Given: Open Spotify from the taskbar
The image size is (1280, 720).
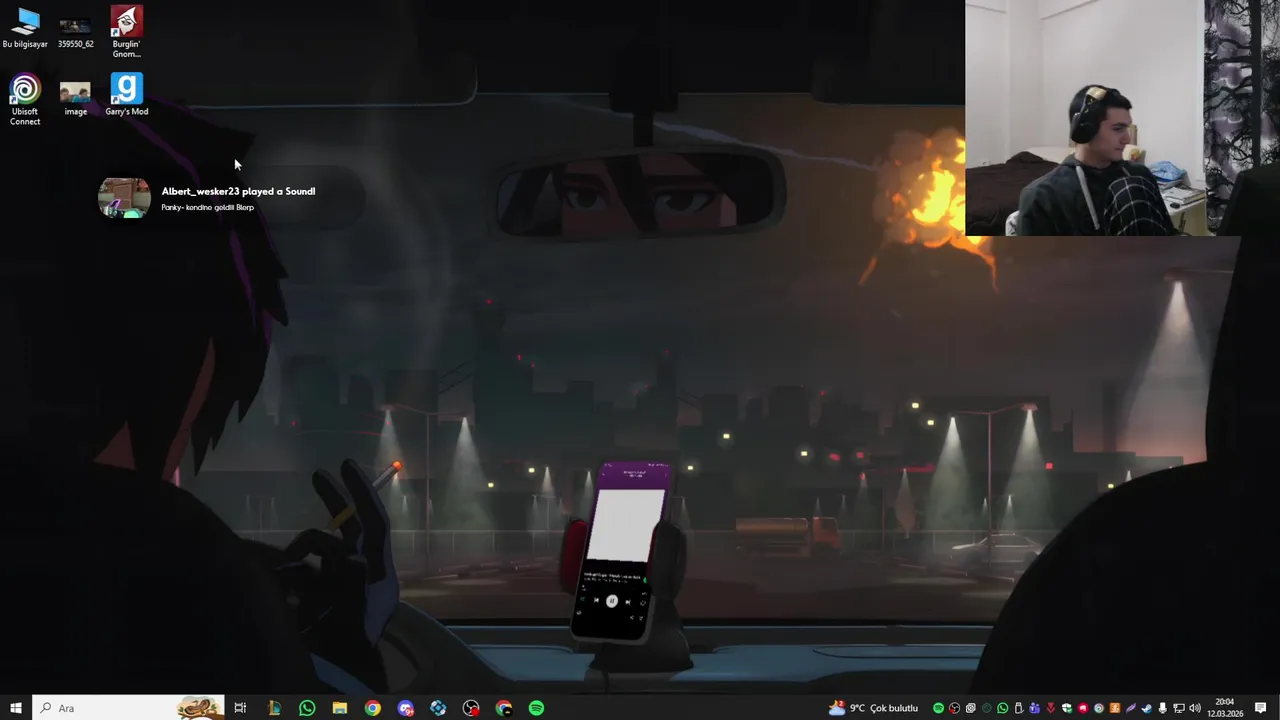Looking at the screenshot, I should click(536, 708).
